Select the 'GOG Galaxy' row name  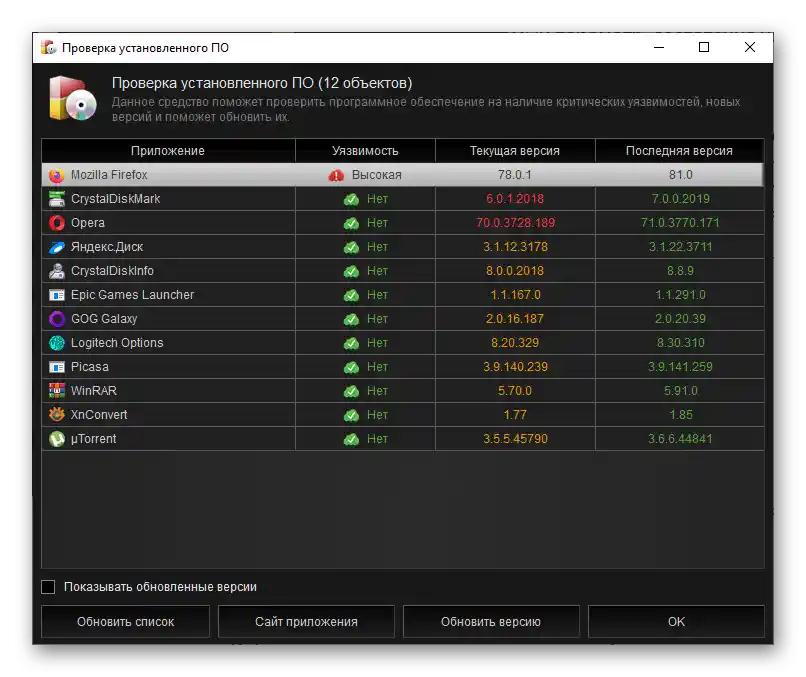(104, 319)
